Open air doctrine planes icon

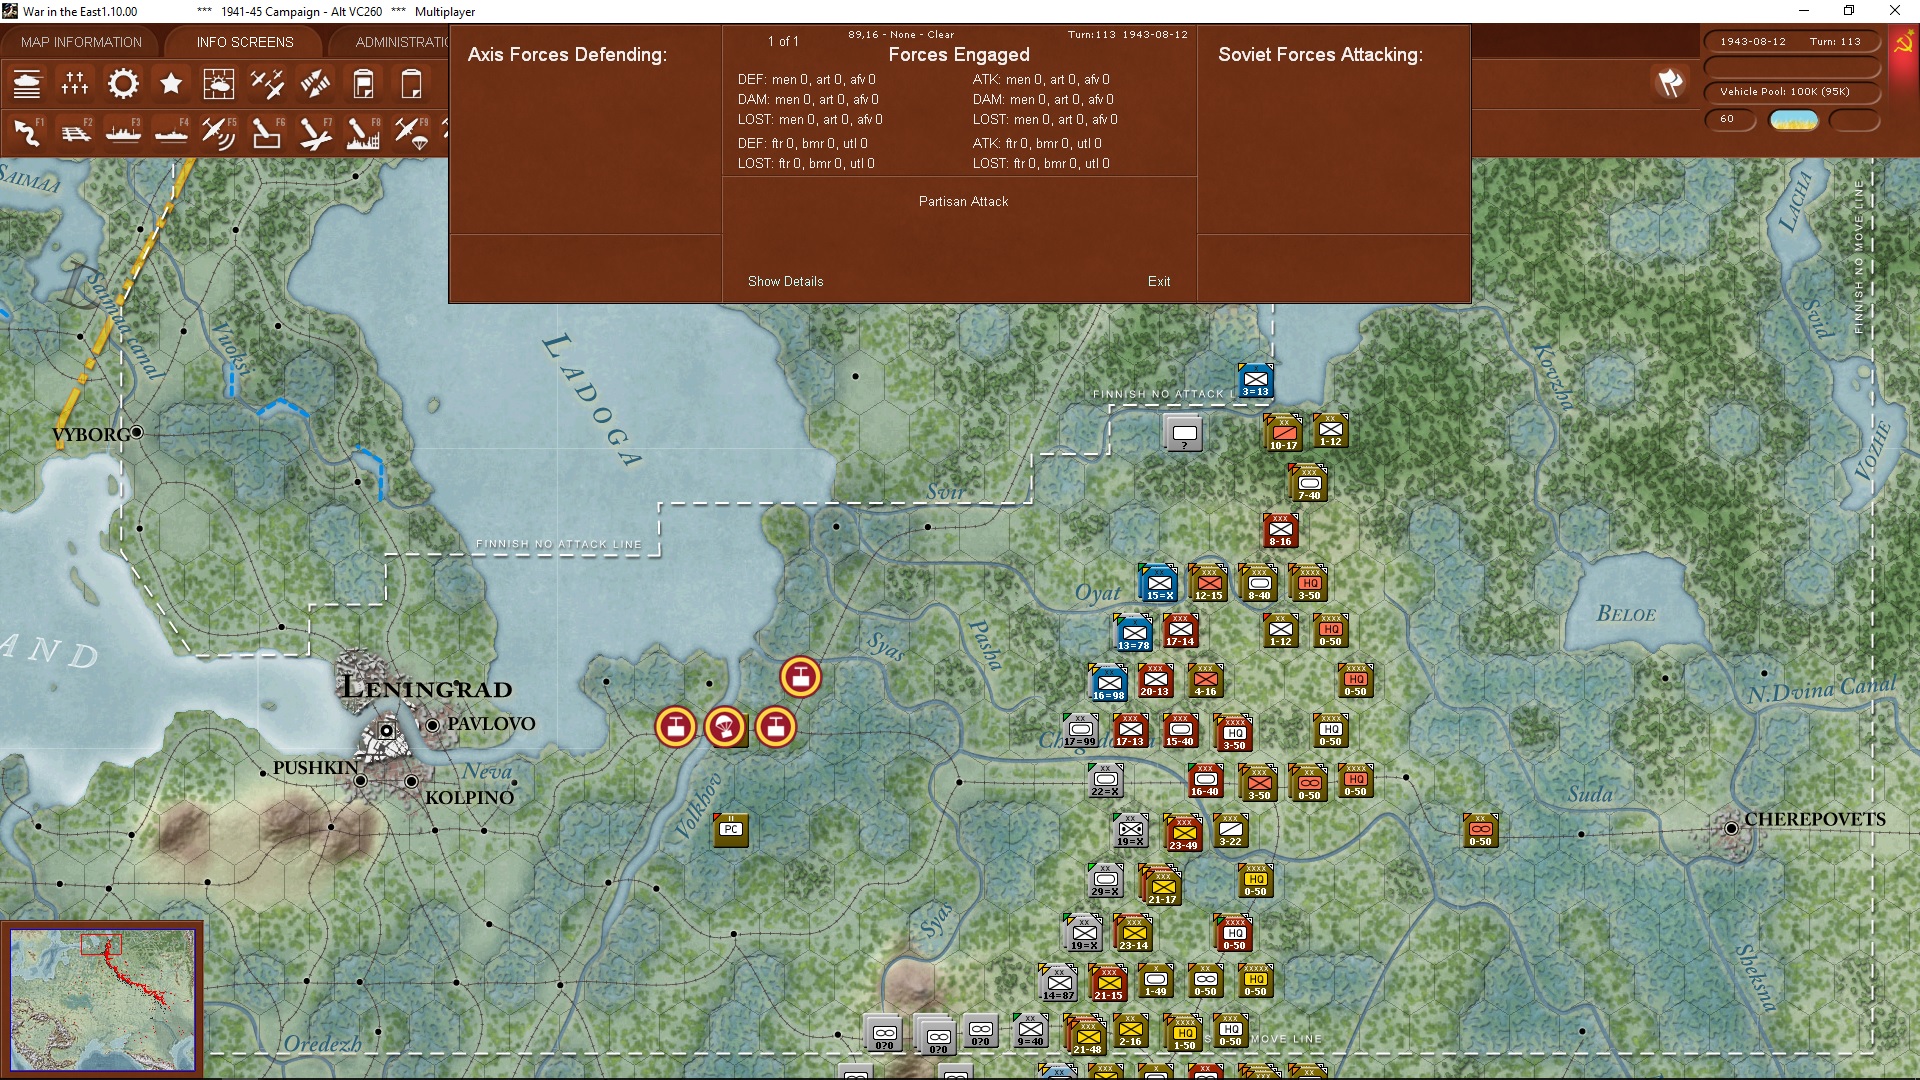(x=266, y=84)
